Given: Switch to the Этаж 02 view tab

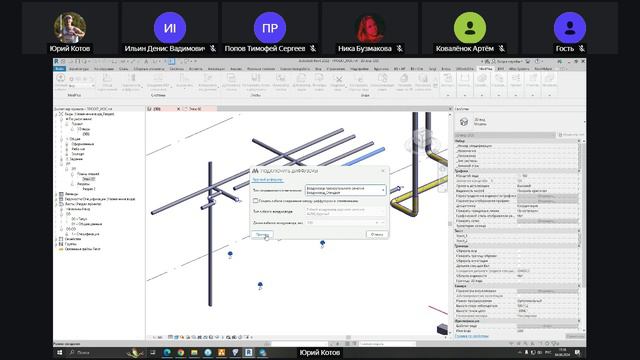Looking at the screenshot, I should (195, 109).
